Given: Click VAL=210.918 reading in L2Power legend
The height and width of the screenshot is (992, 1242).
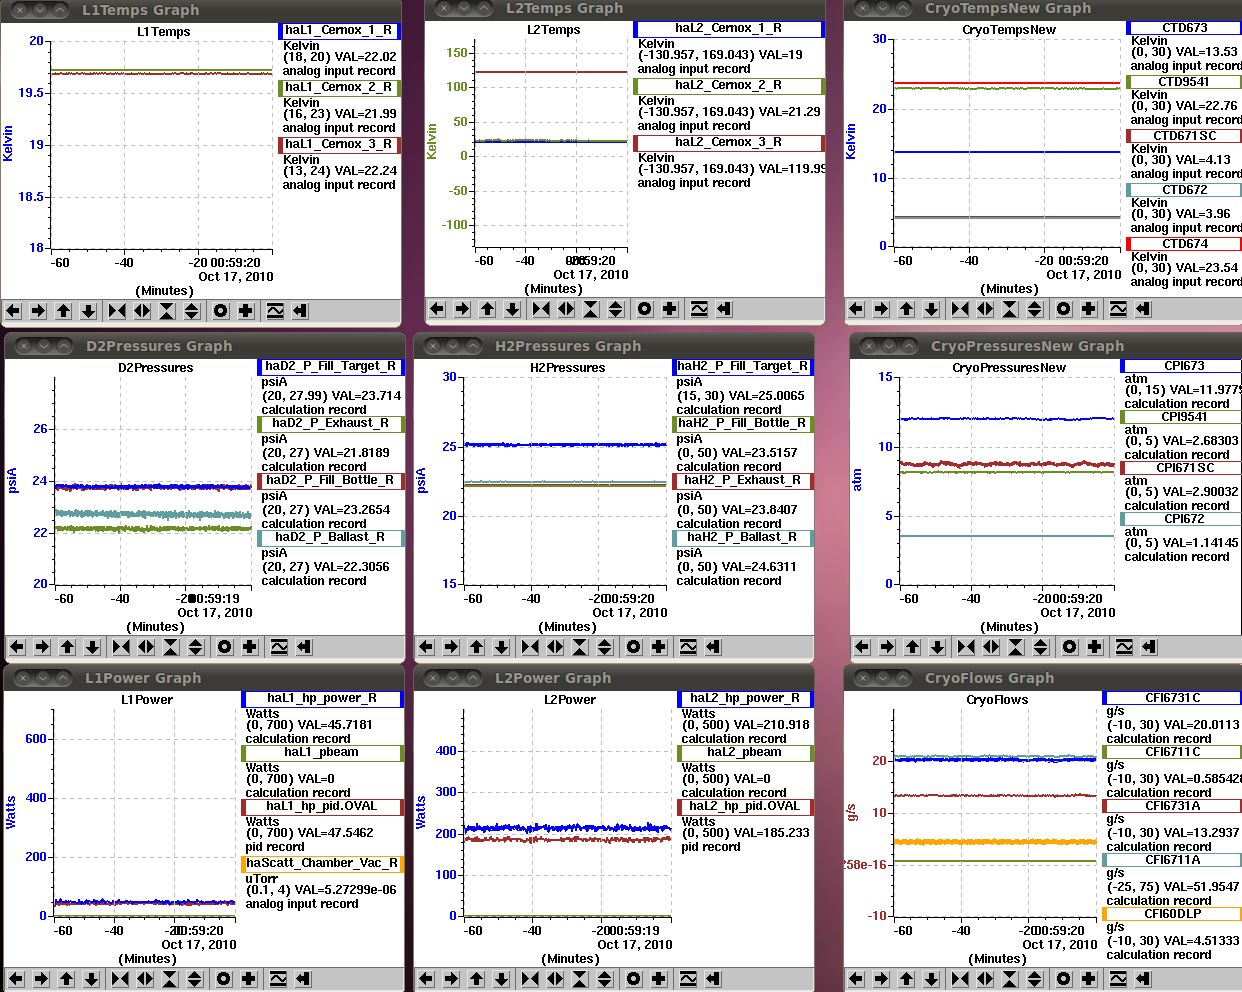Looking at the screenshot, I should point(766,725).
